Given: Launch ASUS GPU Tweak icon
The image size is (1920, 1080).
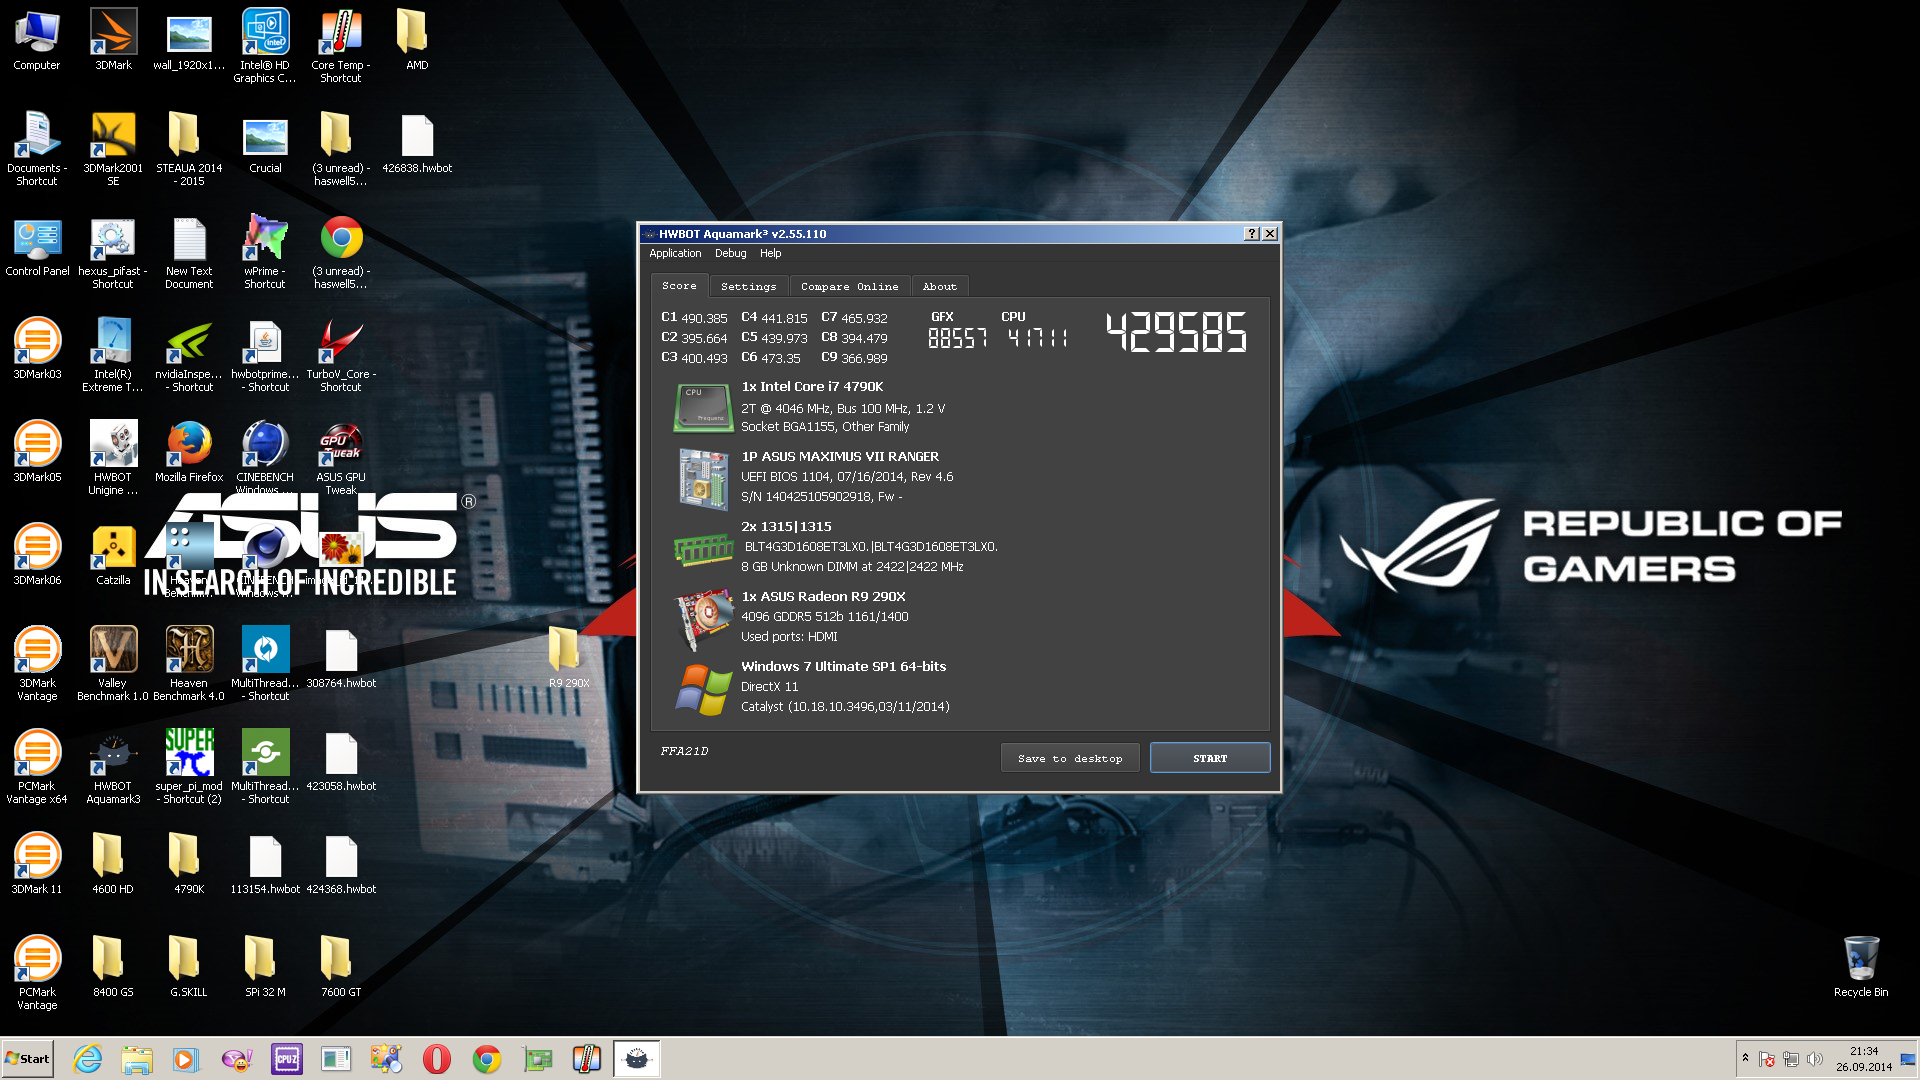Looking at the screenshot, I should coord(341,458).
